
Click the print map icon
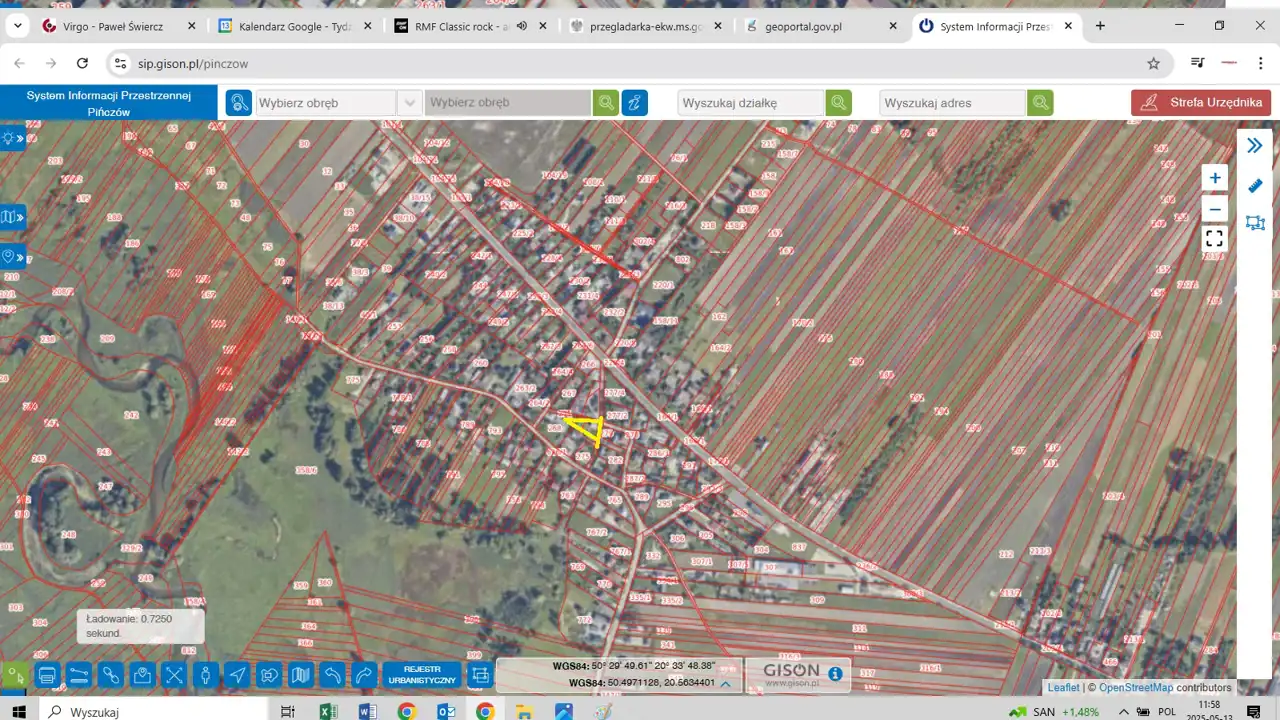(46, 675)
